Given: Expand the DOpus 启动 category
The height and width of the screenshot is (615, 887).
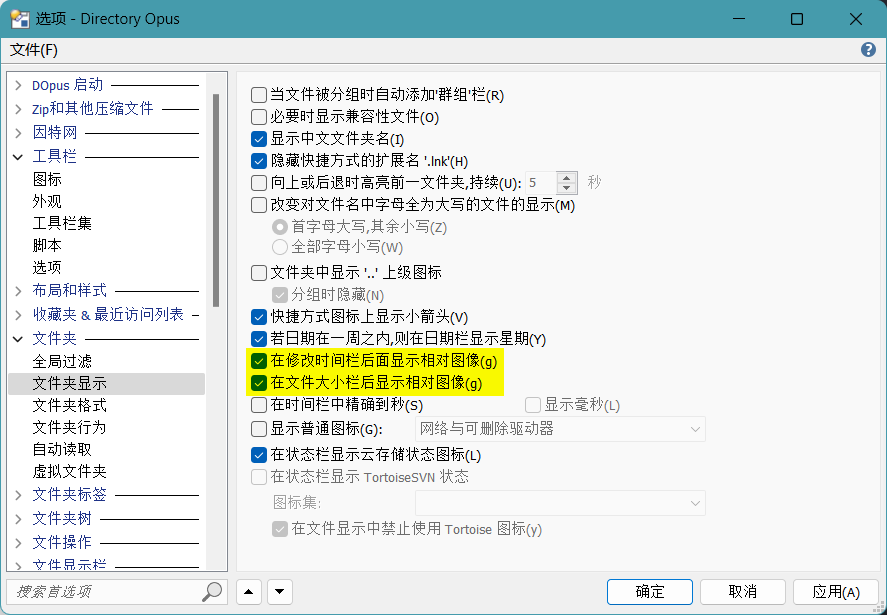Looking at the screenshot, I should (x=18, y=85).
